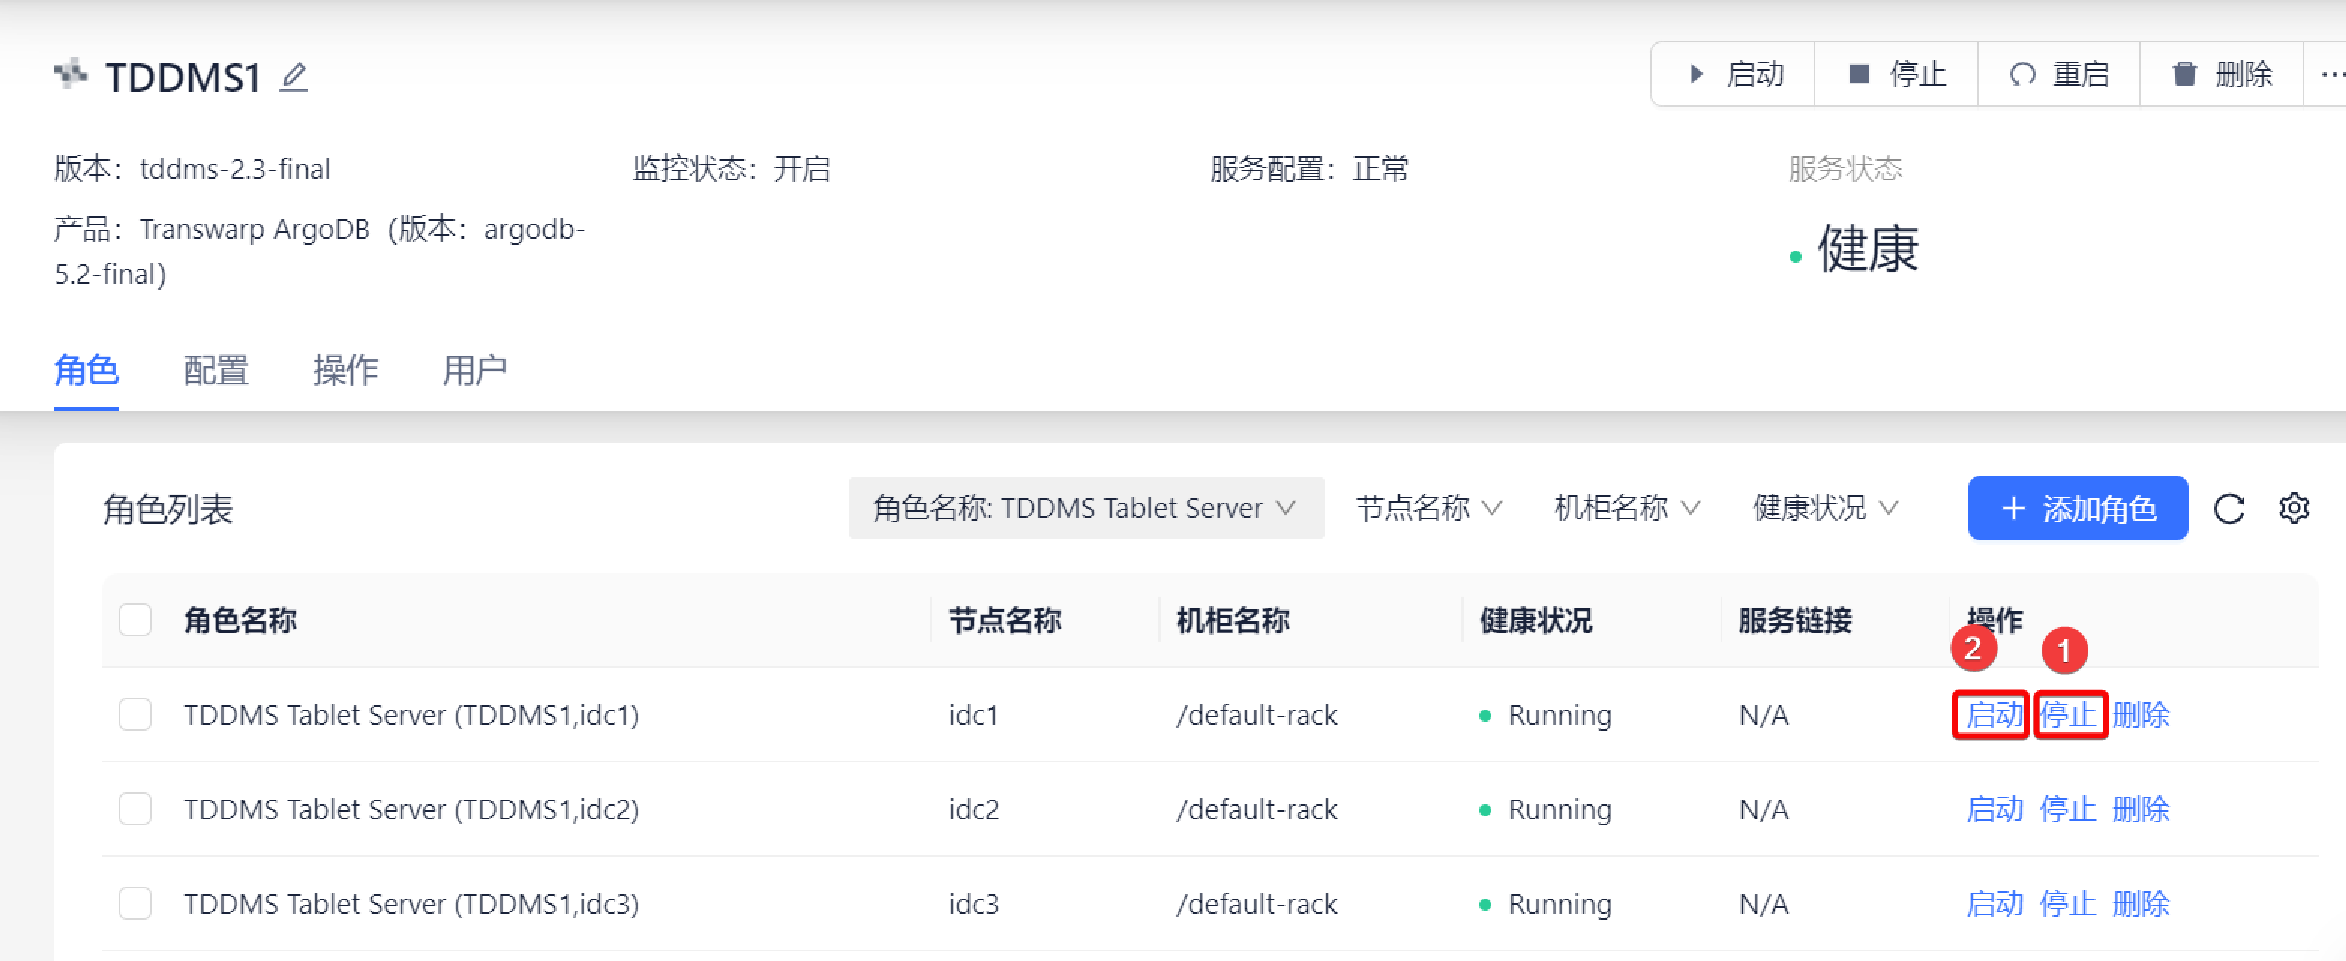
Task: Click the top 重启 restart service button
Action: pyautogui.click(x=2059, y=74)
